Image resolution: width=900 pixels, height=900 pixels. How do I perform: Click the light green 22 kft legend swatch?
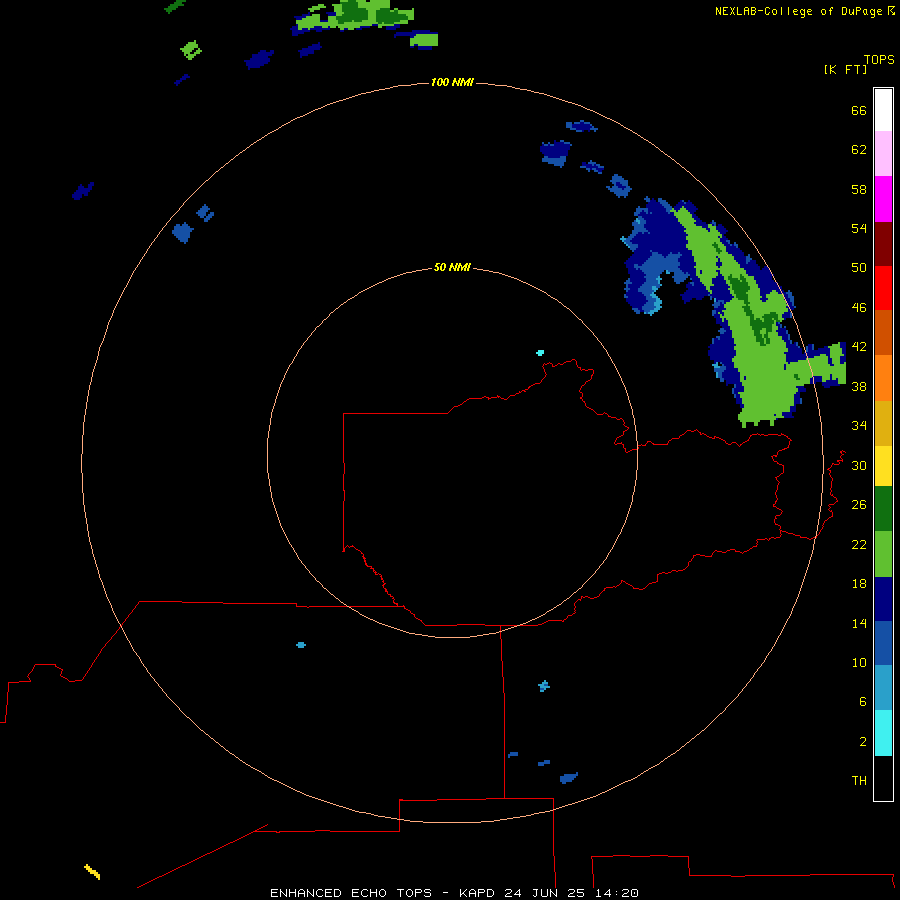click(883, 554)
